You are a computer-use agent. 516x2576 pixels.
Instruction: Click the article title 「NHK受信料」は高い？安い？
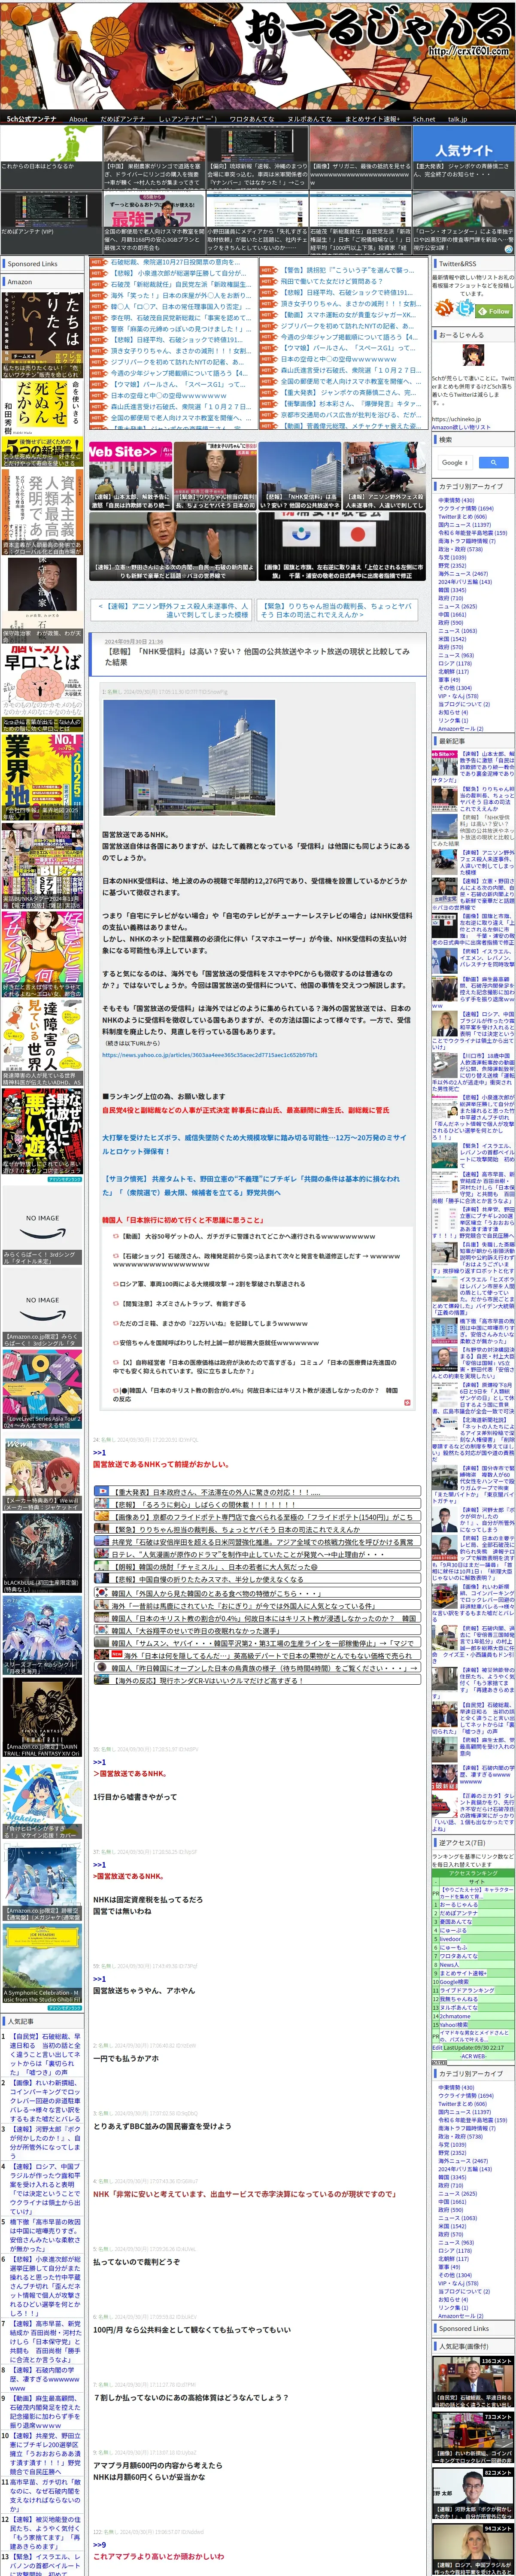tap(257, 656)
